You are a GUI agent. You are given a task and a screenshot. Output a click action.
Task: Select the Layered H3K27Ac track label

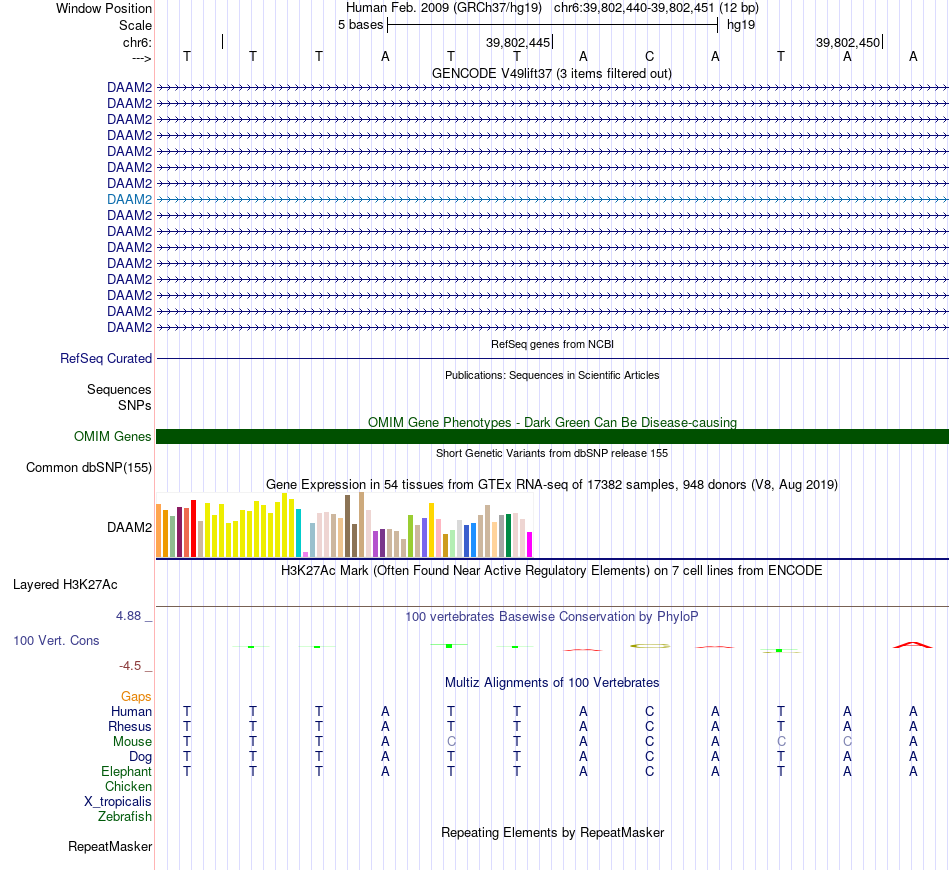coord(65,585)
